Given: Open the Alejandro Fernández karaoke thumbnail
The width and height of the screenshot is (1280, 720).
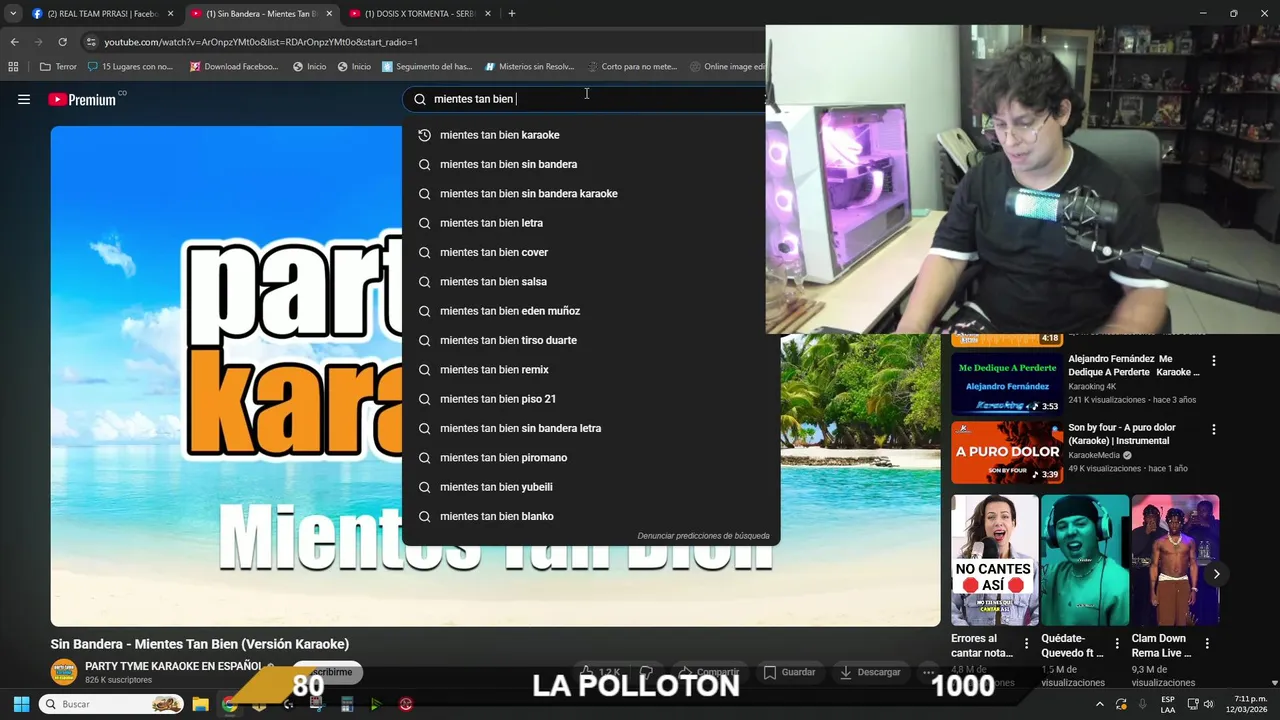Looking at the screenshot, I should pos(1007,383).
